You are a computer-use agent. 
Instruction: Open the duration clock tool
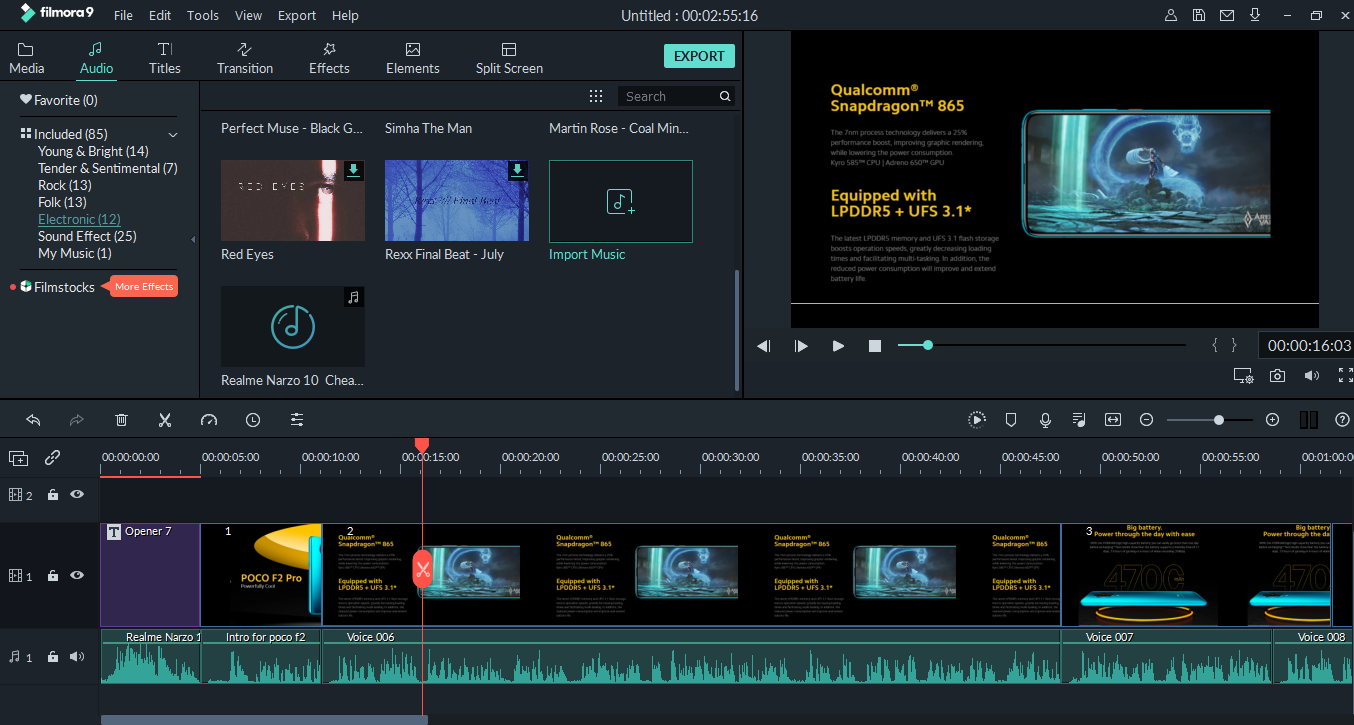pyautogui.click(x=253, y=420)
